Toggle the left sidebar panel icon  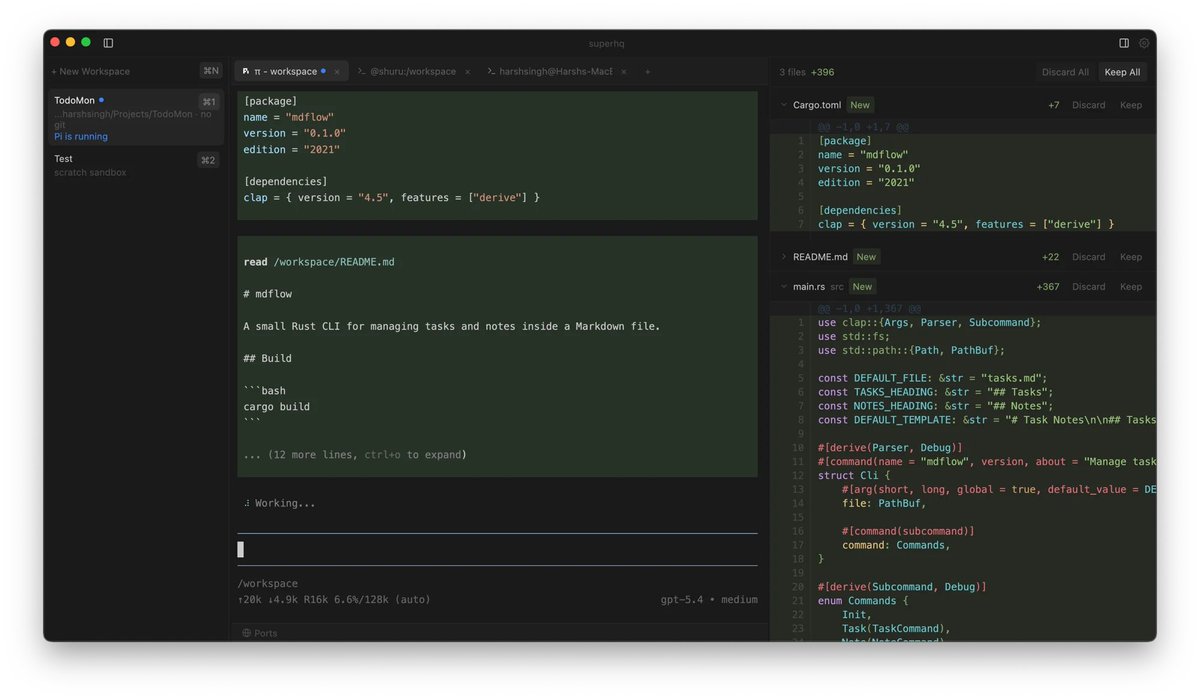(108, 43)
